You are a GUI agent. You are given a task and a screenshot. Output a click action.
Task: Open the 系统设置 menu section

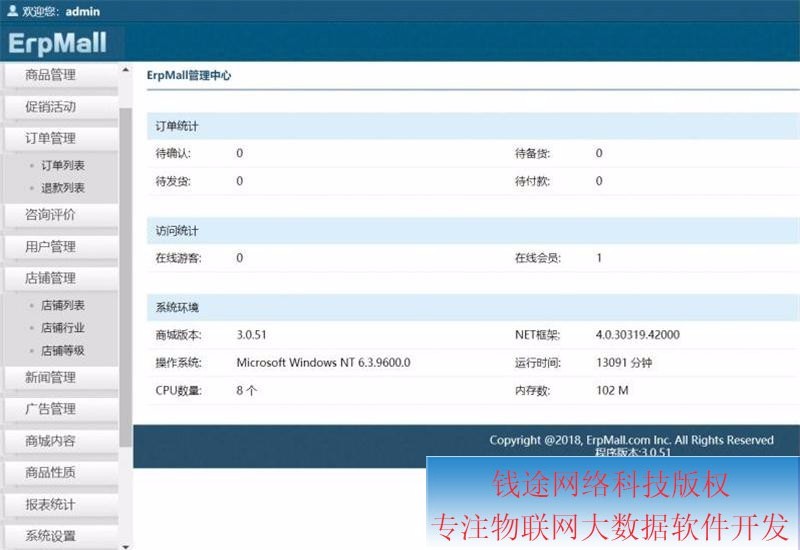61,536
